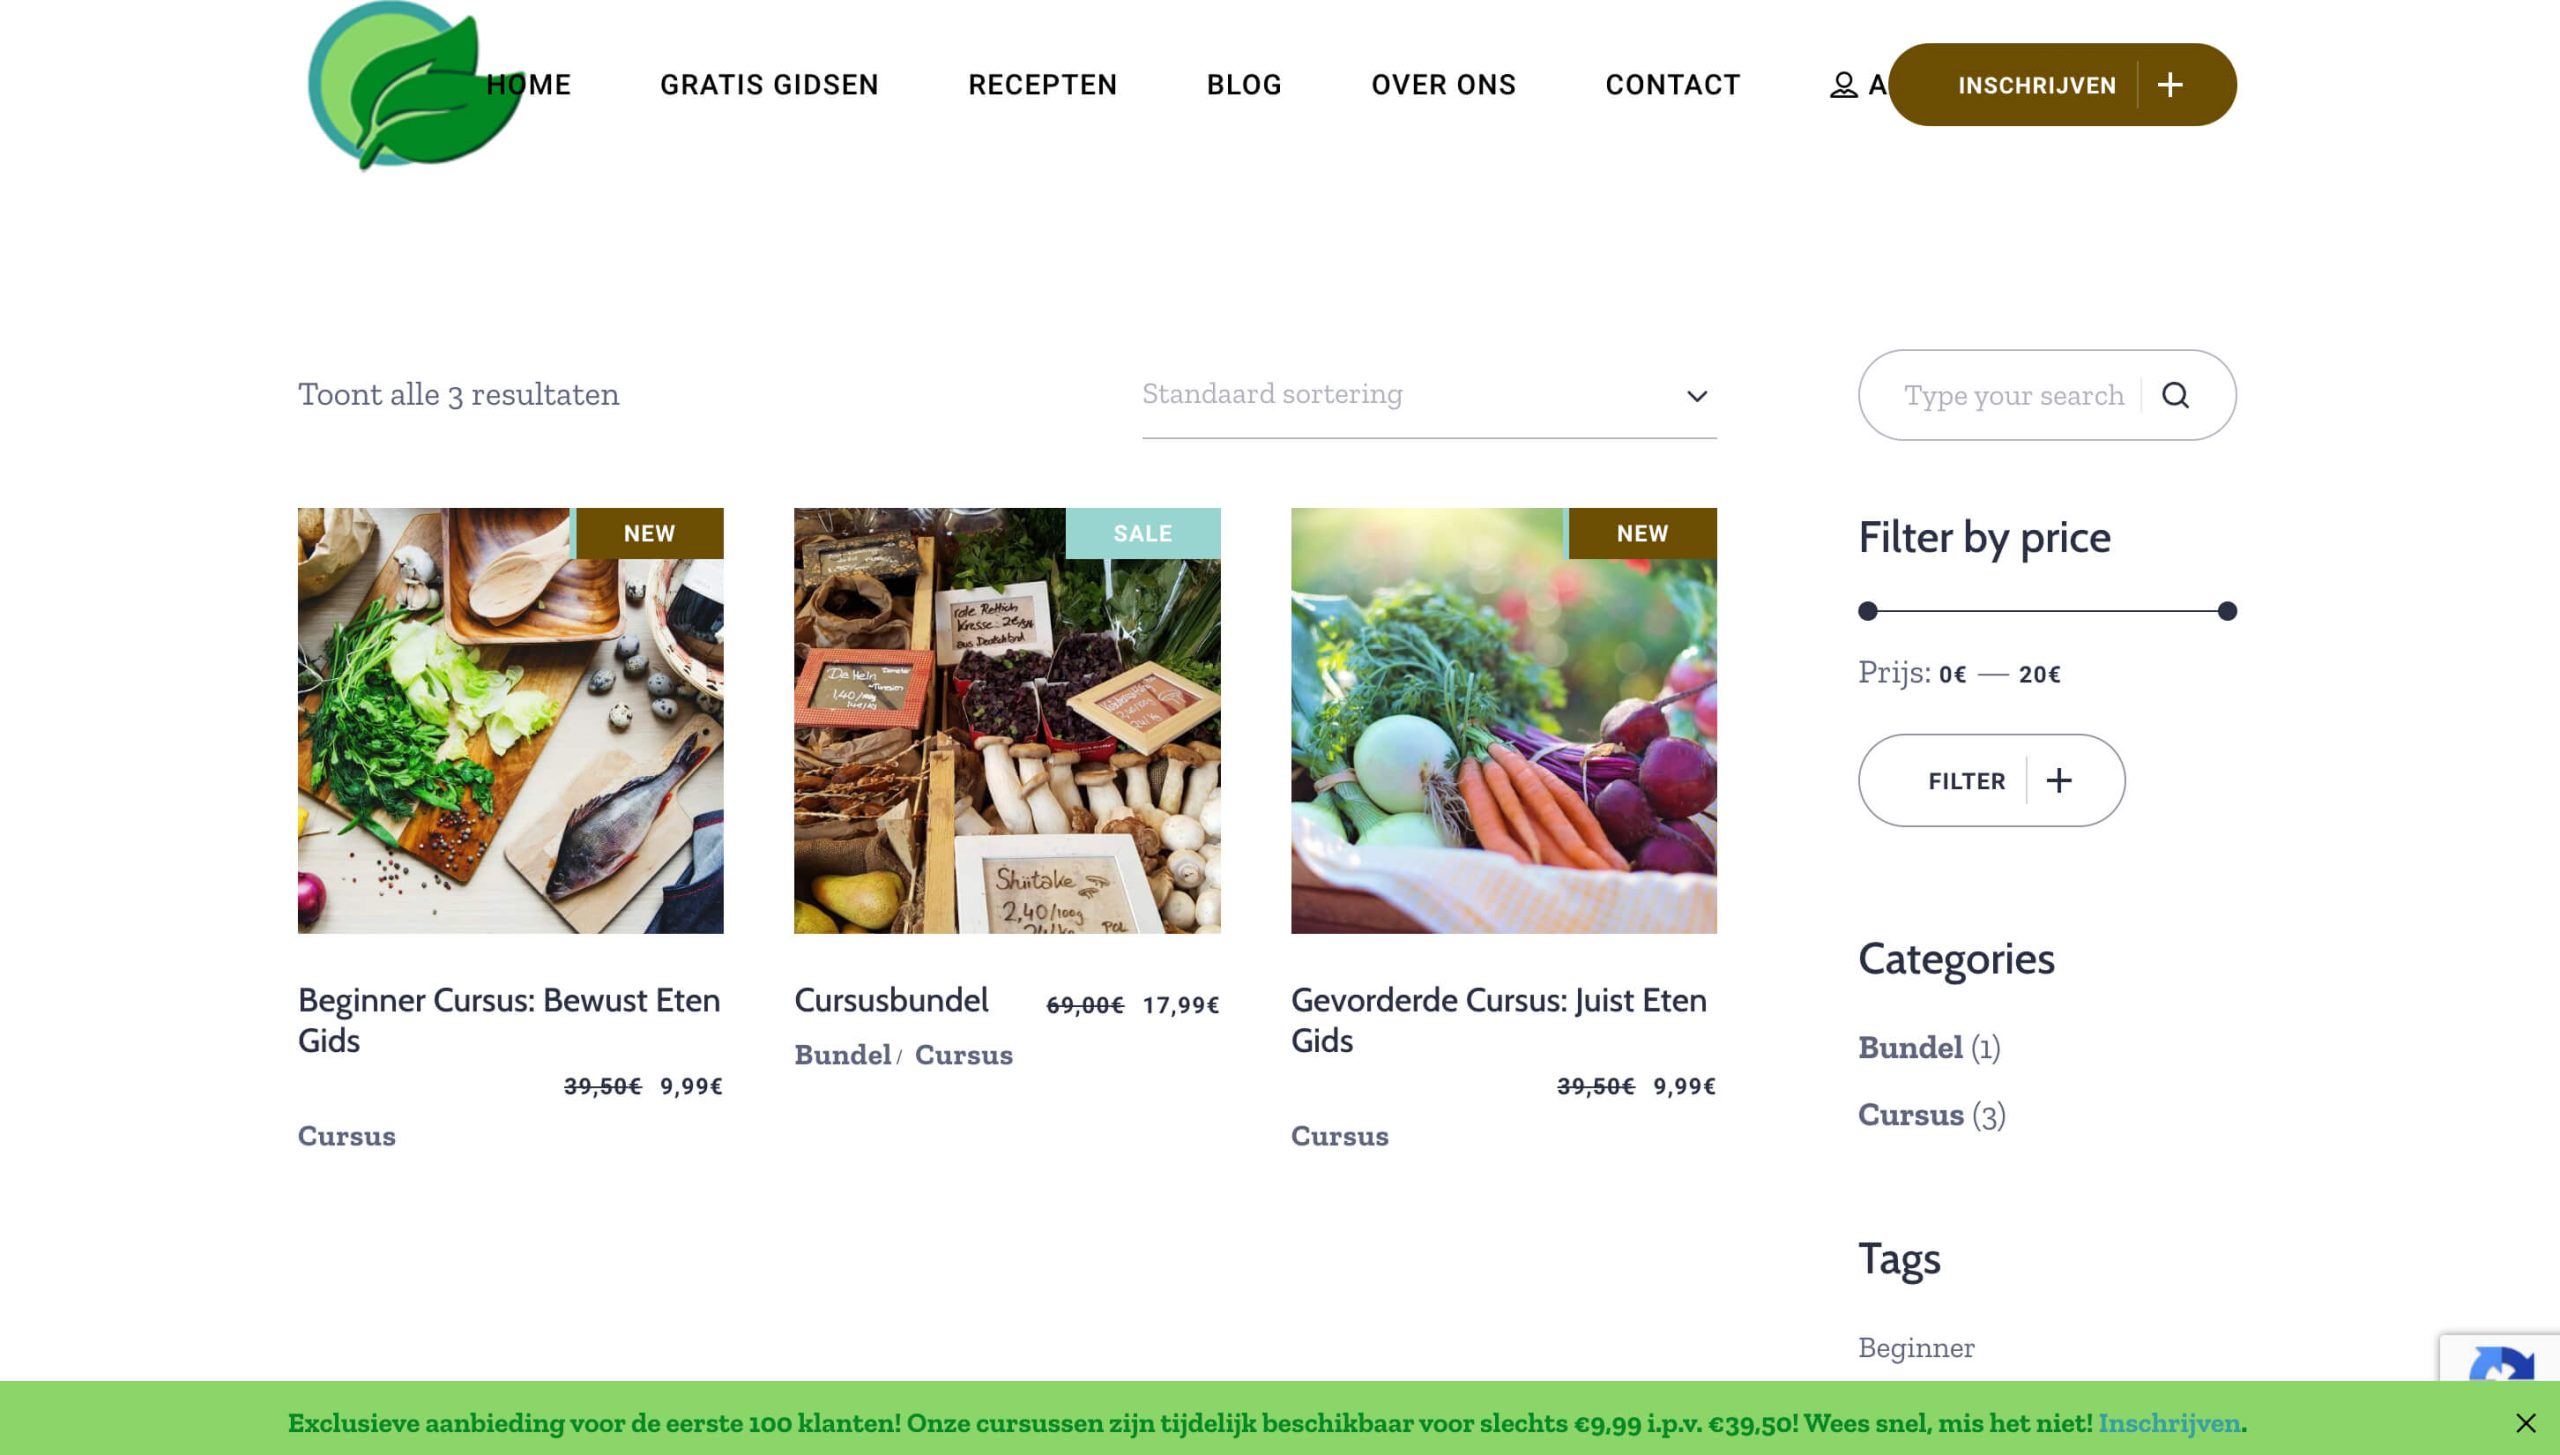
Task: Click the search magnifier icon
Action: coord(2177,394)
